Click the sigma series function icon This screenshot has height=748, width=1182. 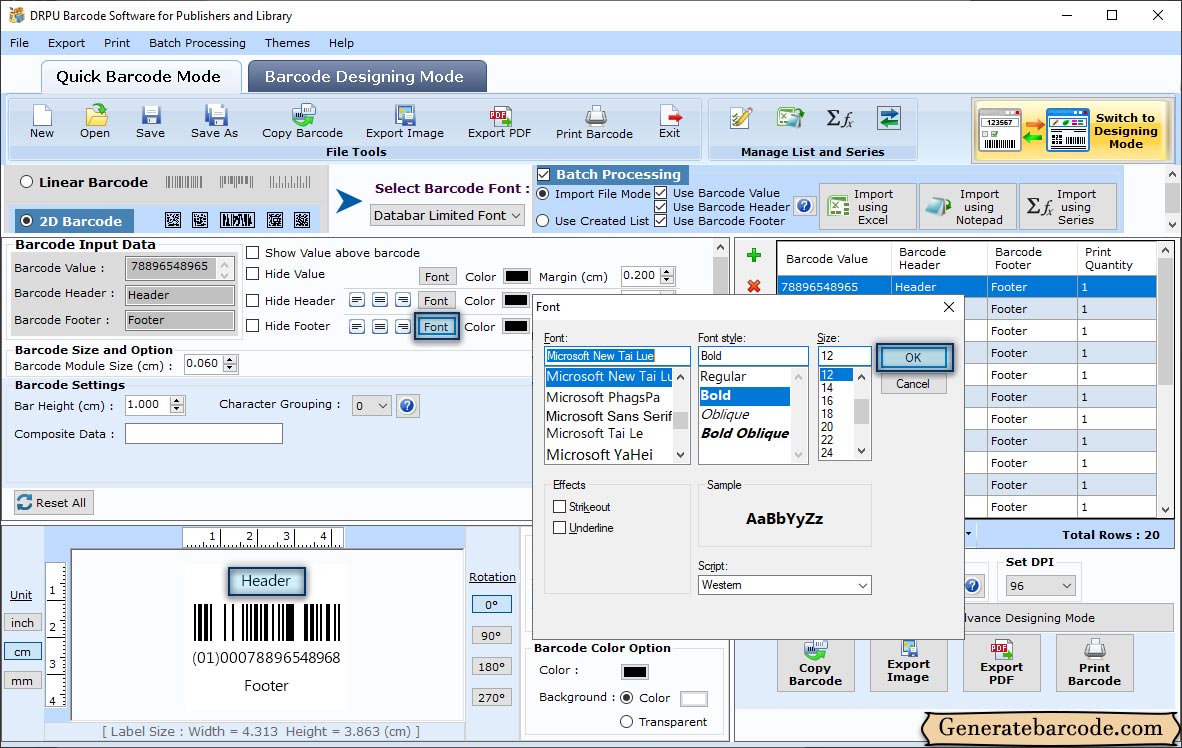pyautogui.click(x=839, y=118)
